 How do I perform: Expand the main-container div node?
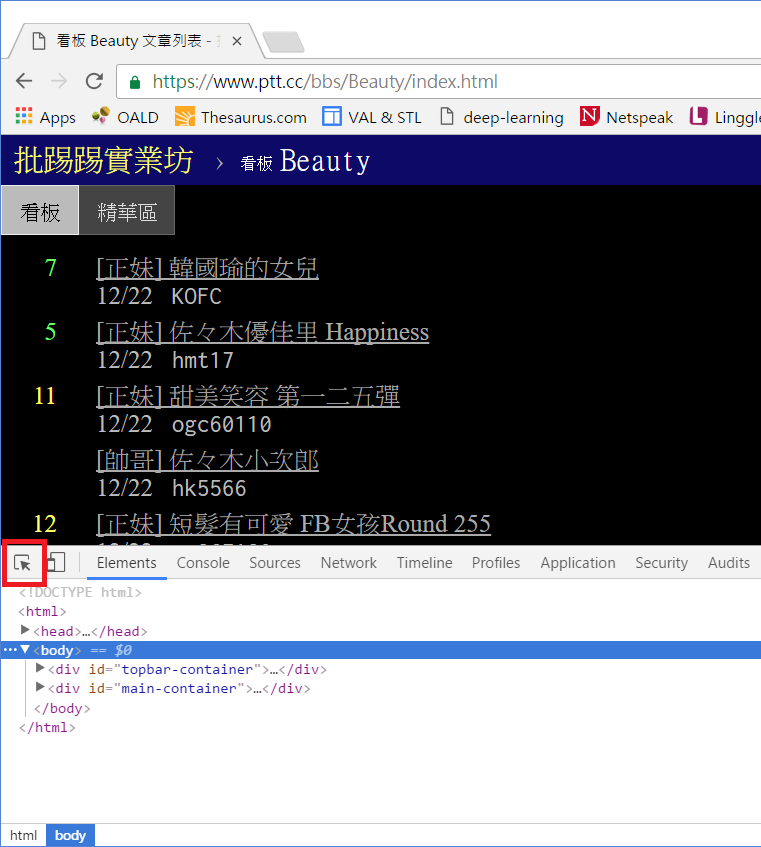point(39,687)
